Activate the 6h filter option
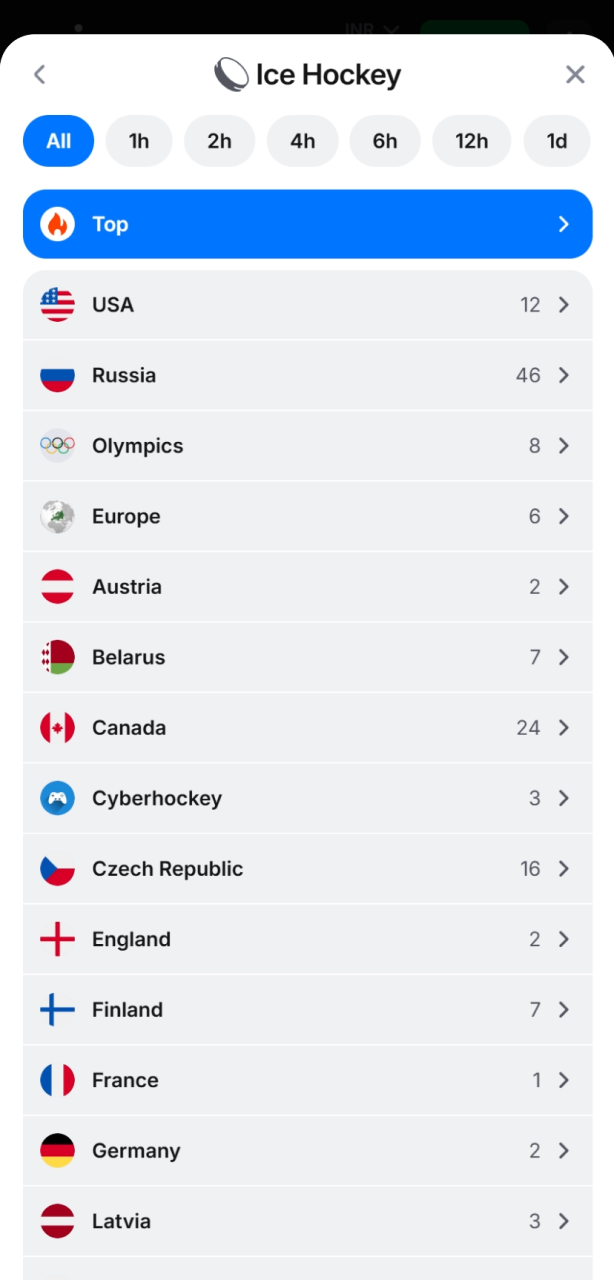The image size is (614, 1280). (x=385, y=141)
